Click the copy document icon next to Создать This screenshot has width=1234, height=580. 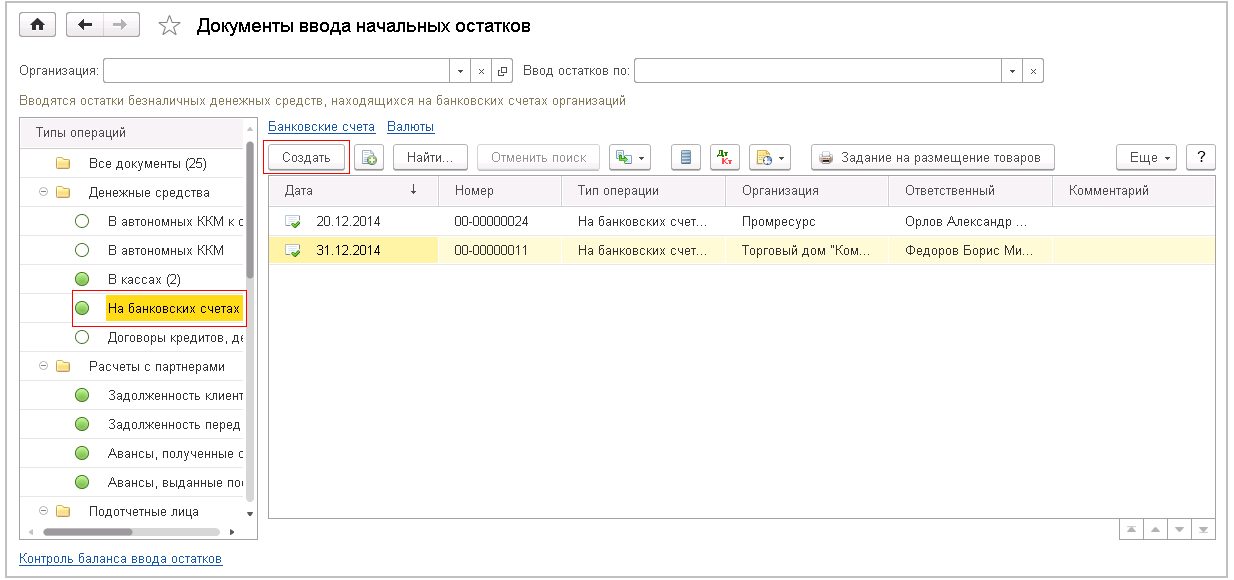point(369,158)
